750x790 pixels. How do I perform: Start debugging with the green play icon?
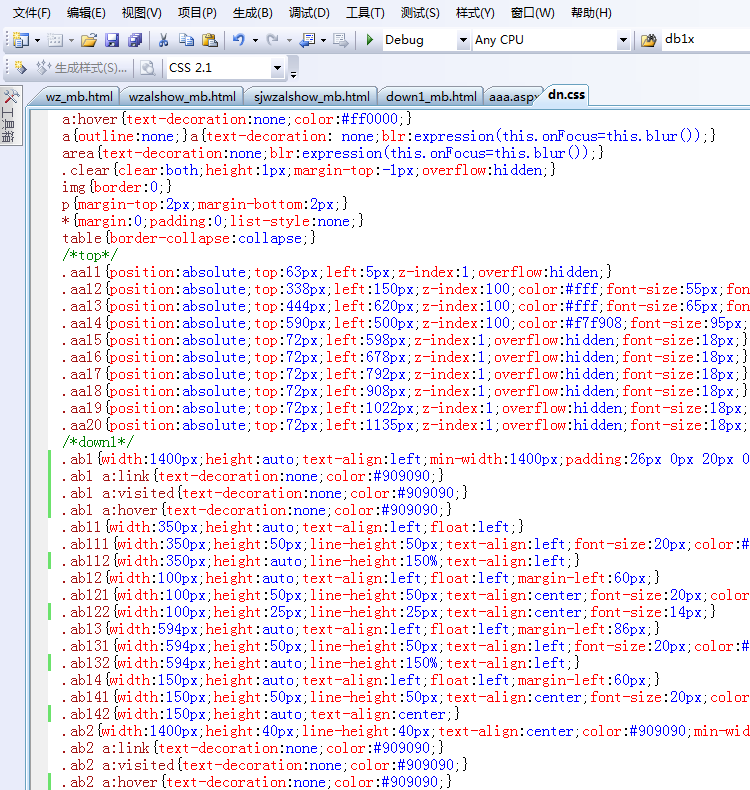tap(370, 40)
